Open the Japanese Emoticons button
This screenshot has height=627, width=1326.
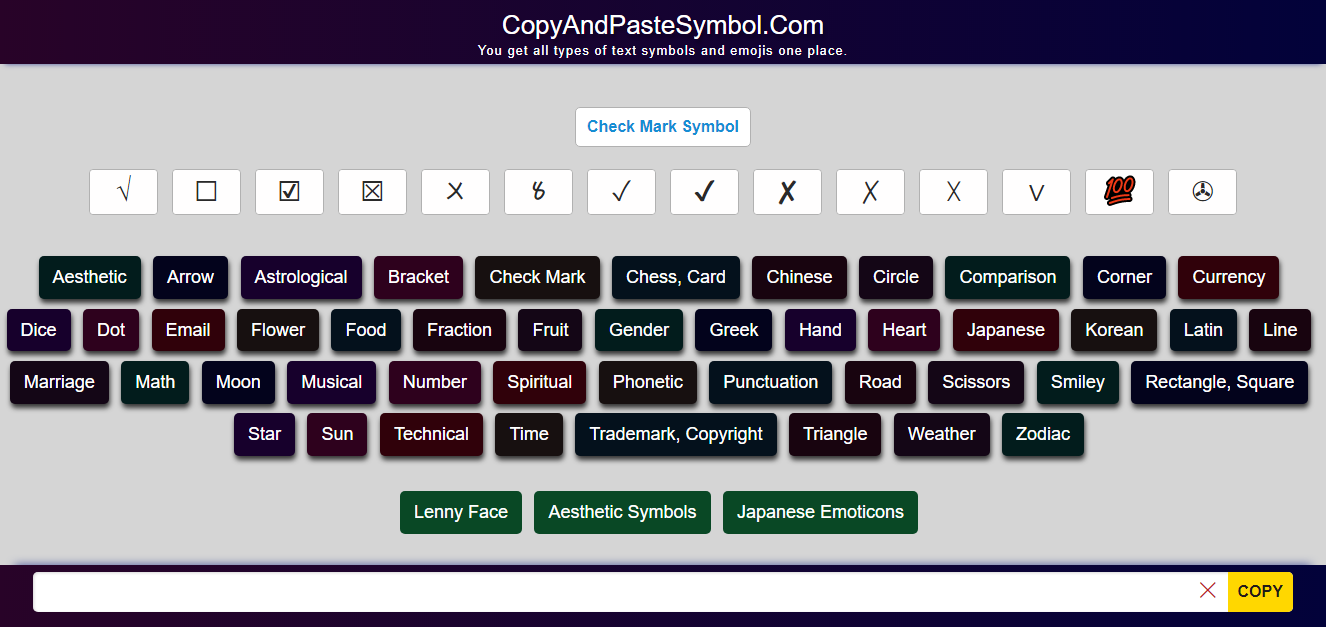(x=820, y=512)
